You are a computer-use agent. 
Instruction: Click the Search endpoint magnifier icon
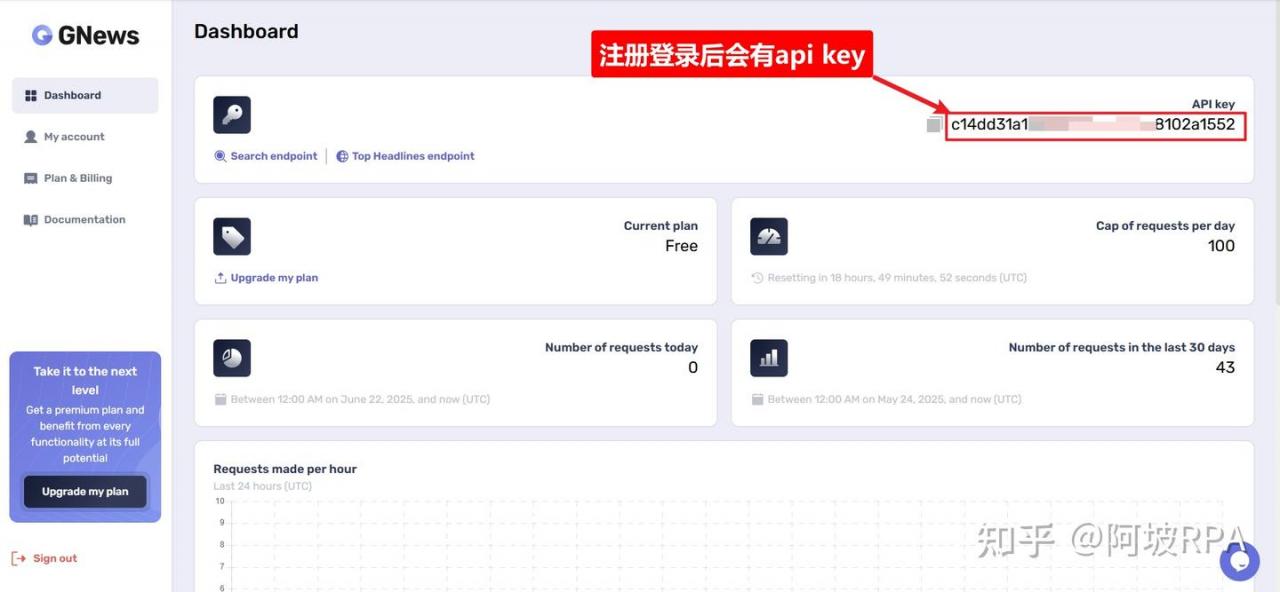220,156
